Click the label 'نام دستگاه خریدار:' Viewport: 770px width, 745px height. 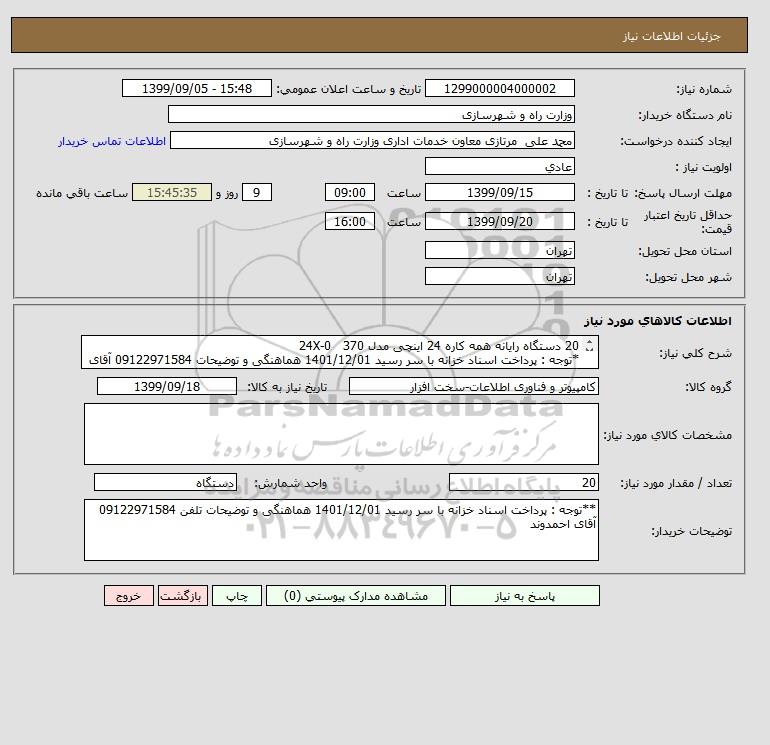(685, 115)
